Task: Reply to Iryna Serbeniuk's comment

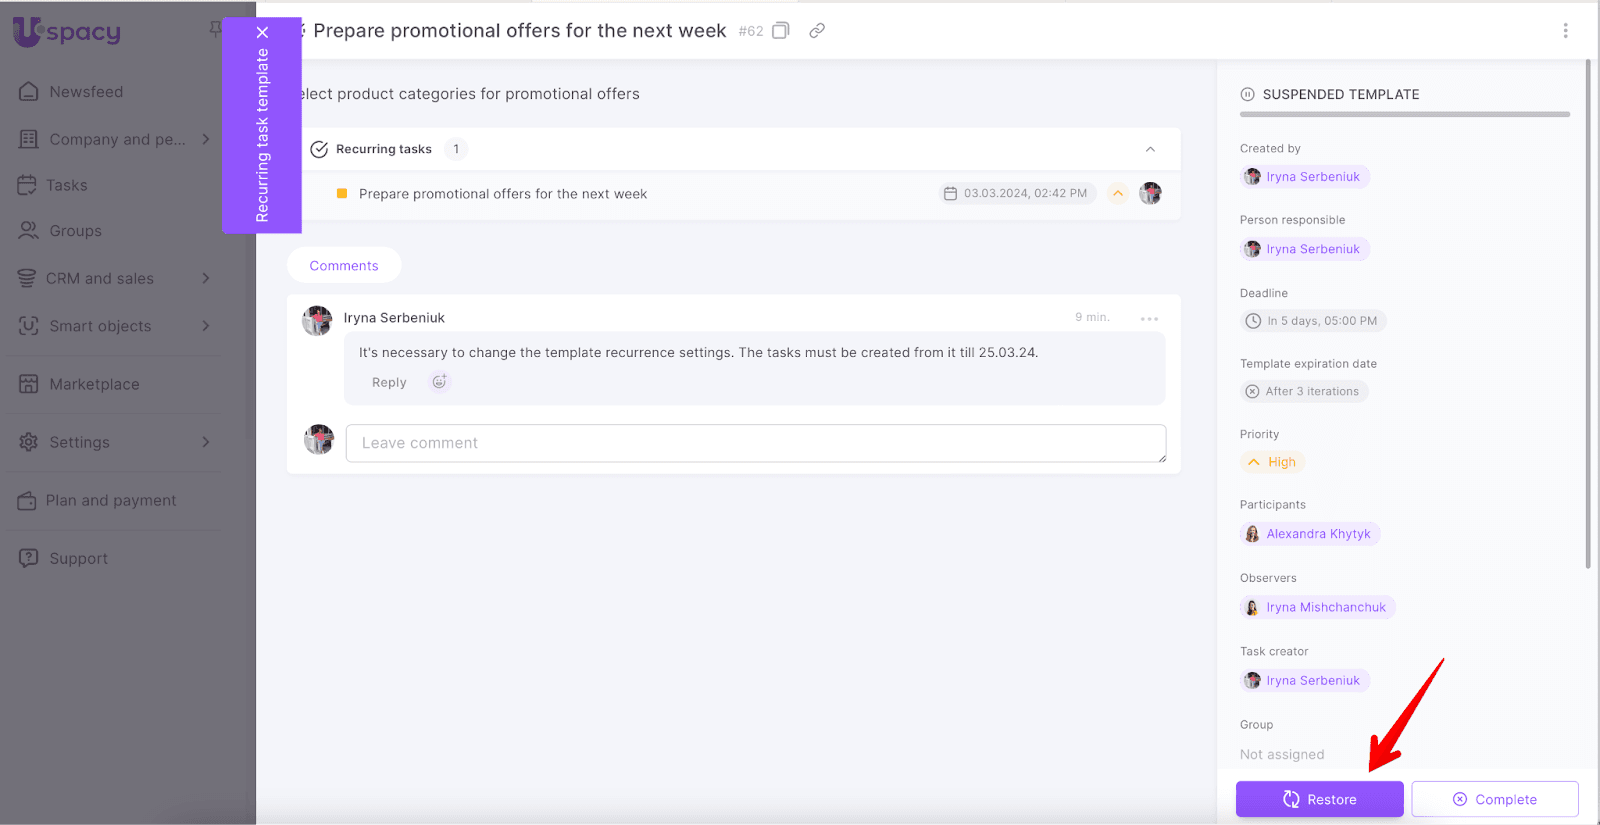Action: [389, 382]
